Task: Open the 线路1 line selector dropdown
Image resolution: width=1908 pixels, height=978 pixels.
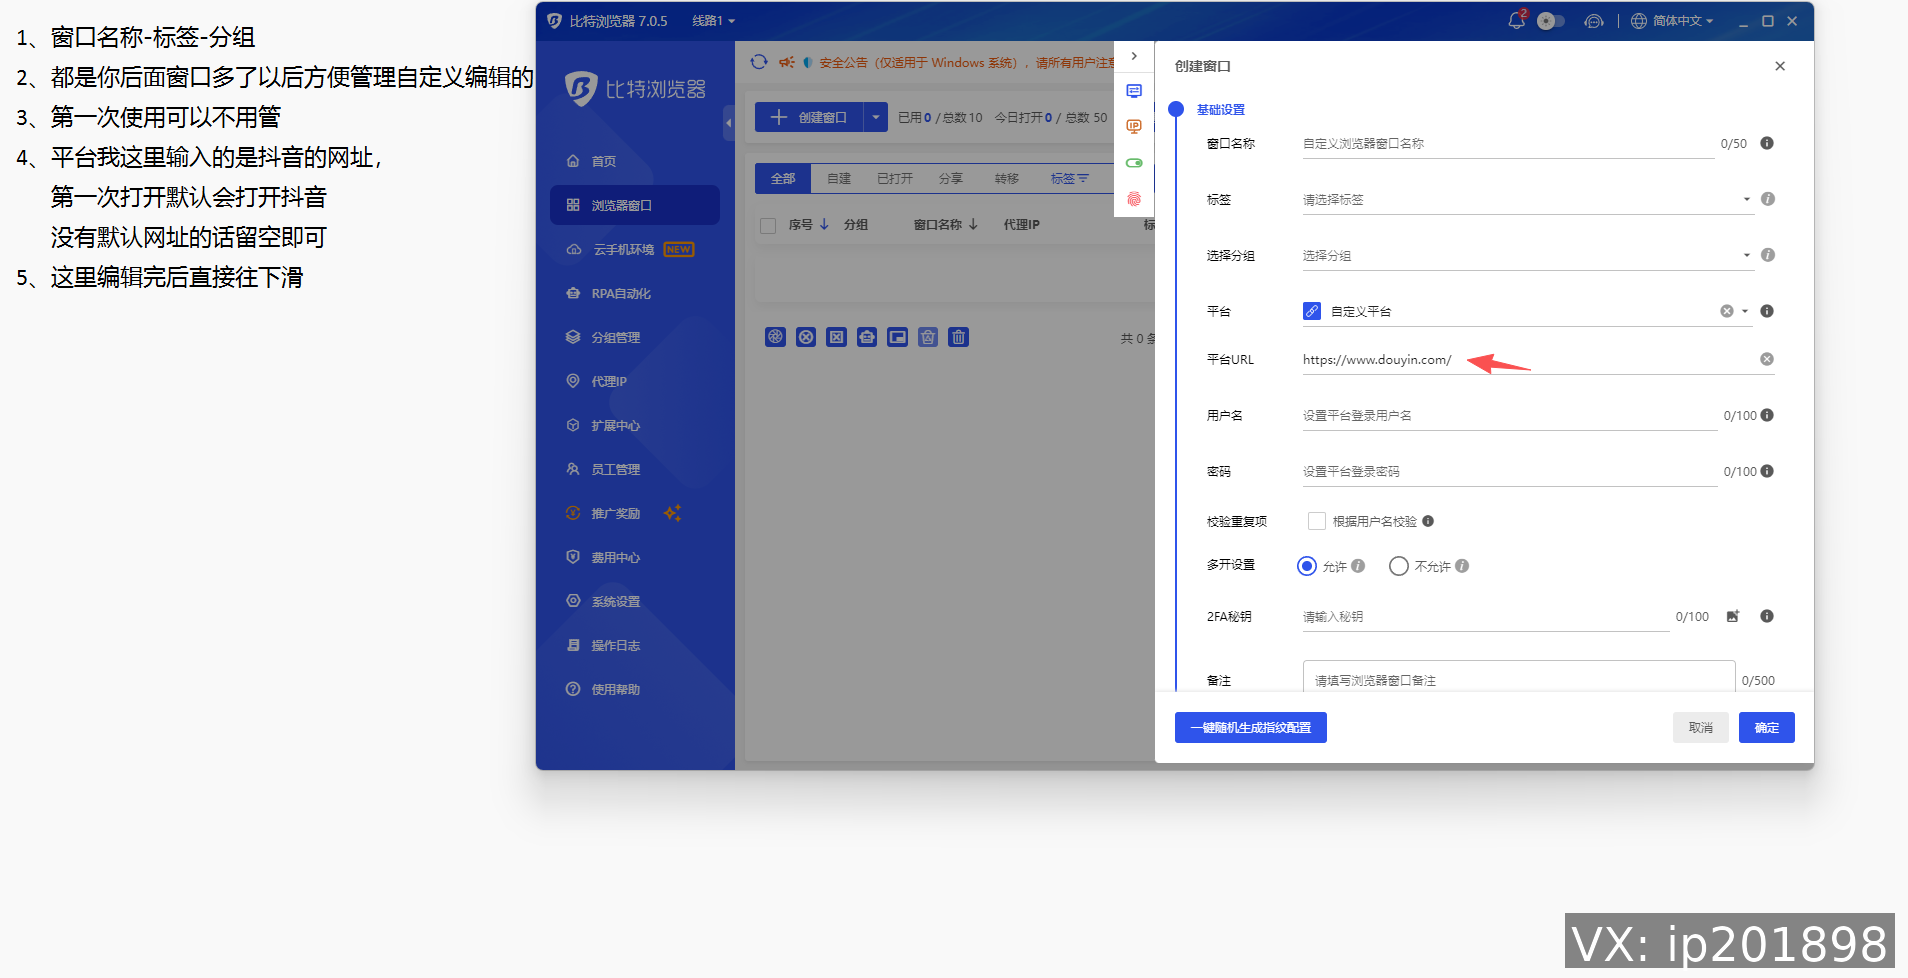Action: (713, 21)
